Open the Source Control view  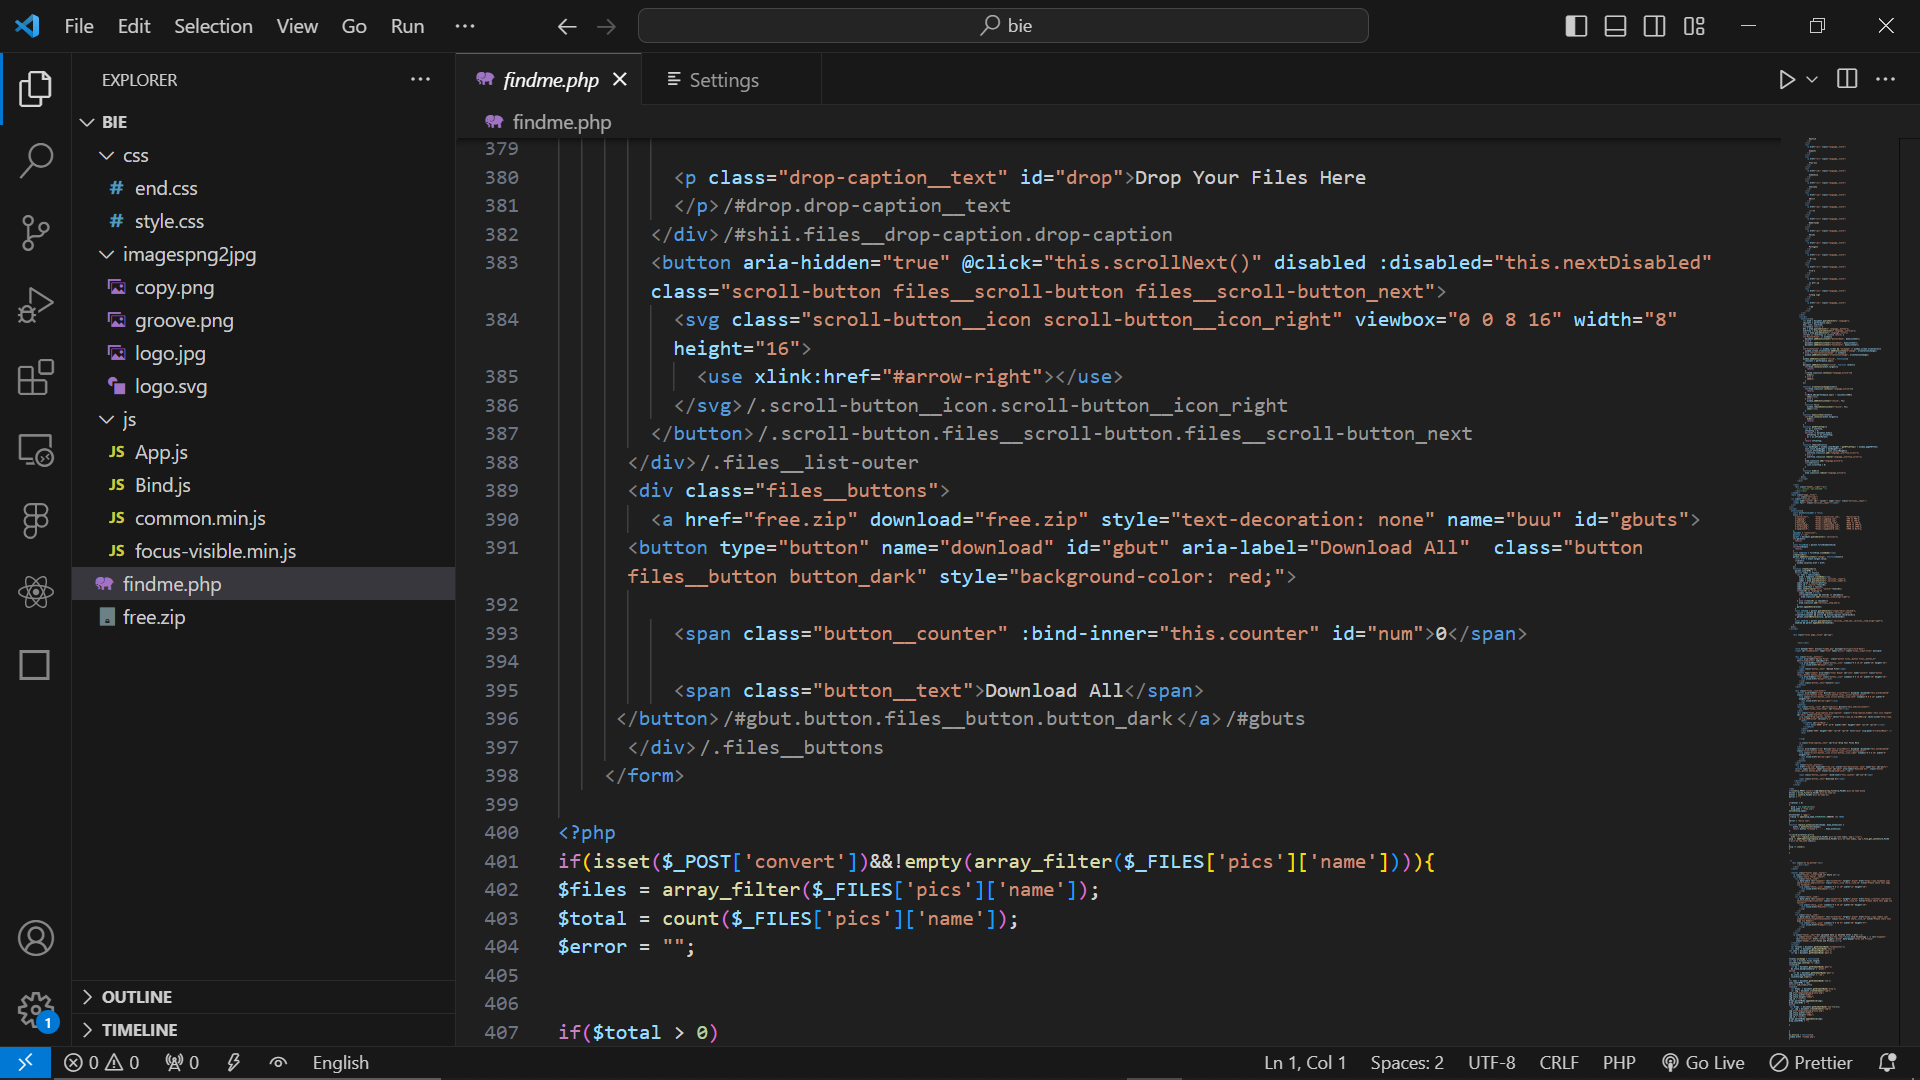point(36,232)
